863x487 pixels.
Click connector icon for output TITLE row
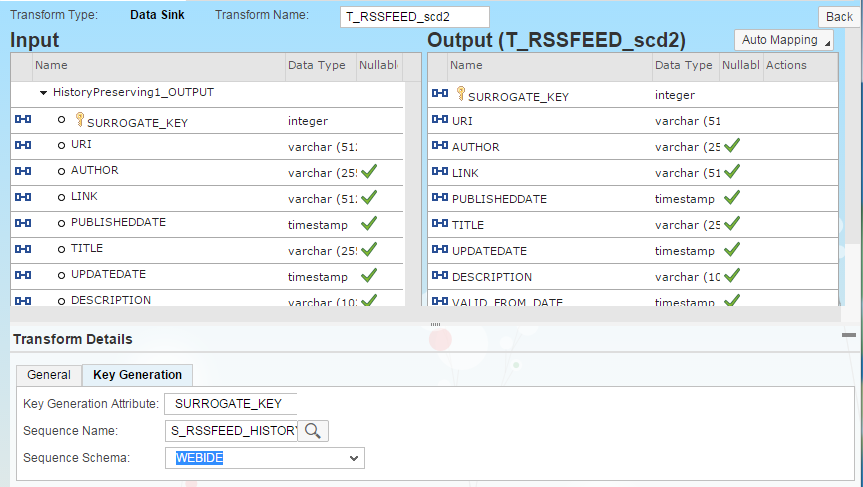pos(439,225)
